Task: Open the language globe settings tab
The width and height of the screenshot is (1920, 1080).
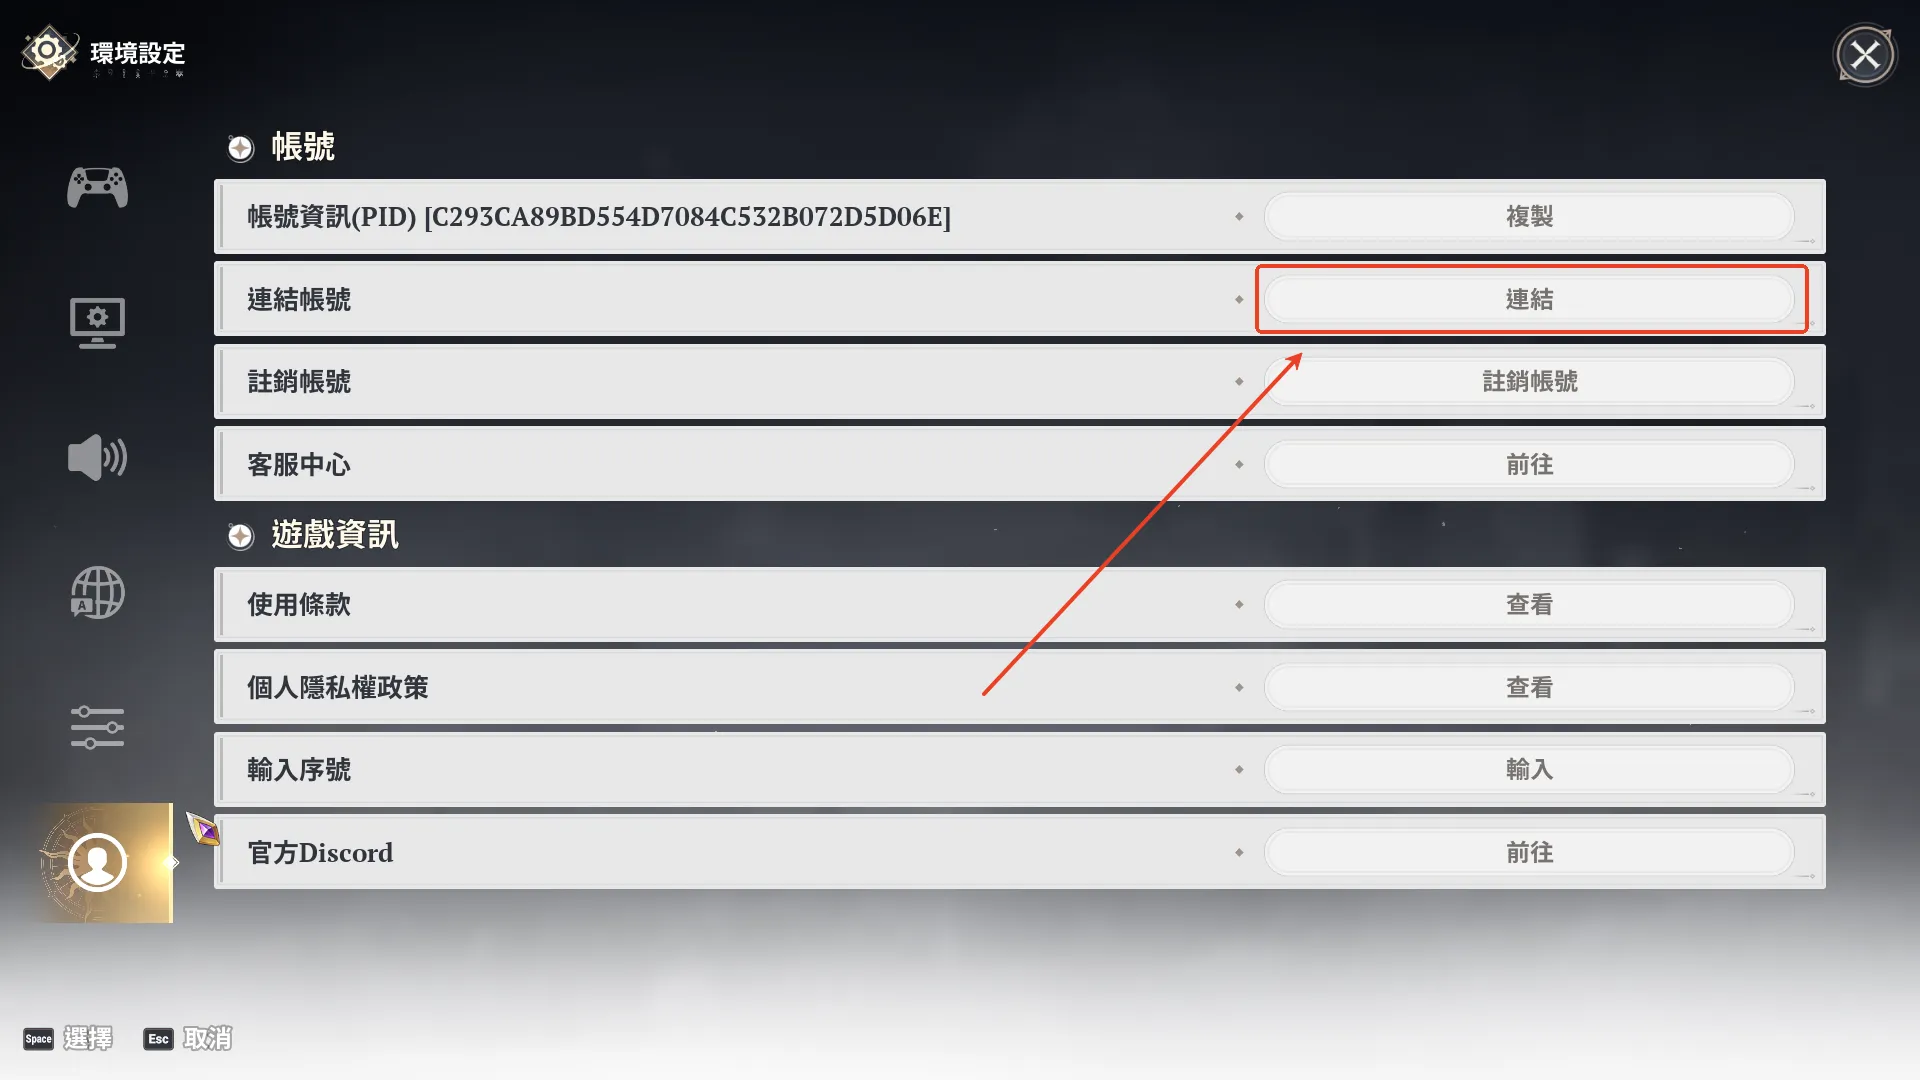Action: (97, 593)
